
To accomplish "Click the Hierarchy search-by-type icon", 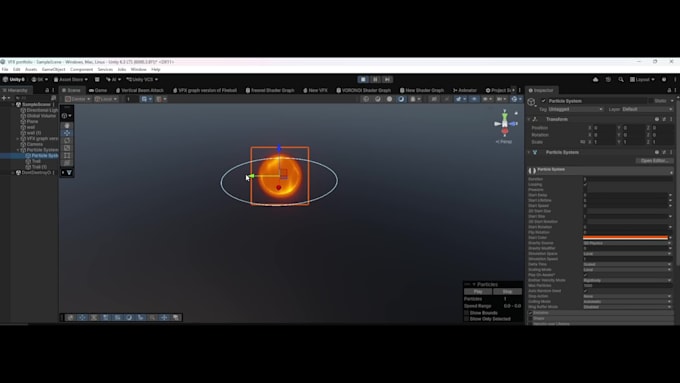I will (x=53, y=98).
